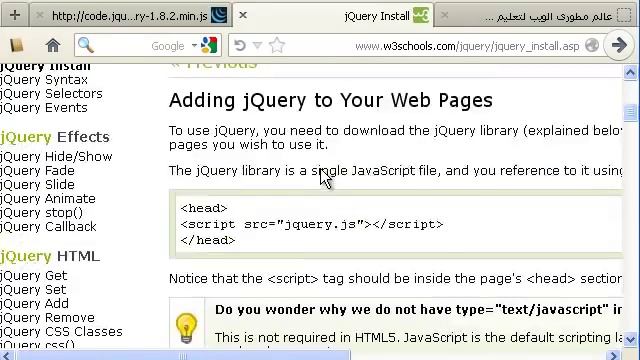640x360 pixels.
Task: Click the search magnifier icon
Action: (86, 45)
